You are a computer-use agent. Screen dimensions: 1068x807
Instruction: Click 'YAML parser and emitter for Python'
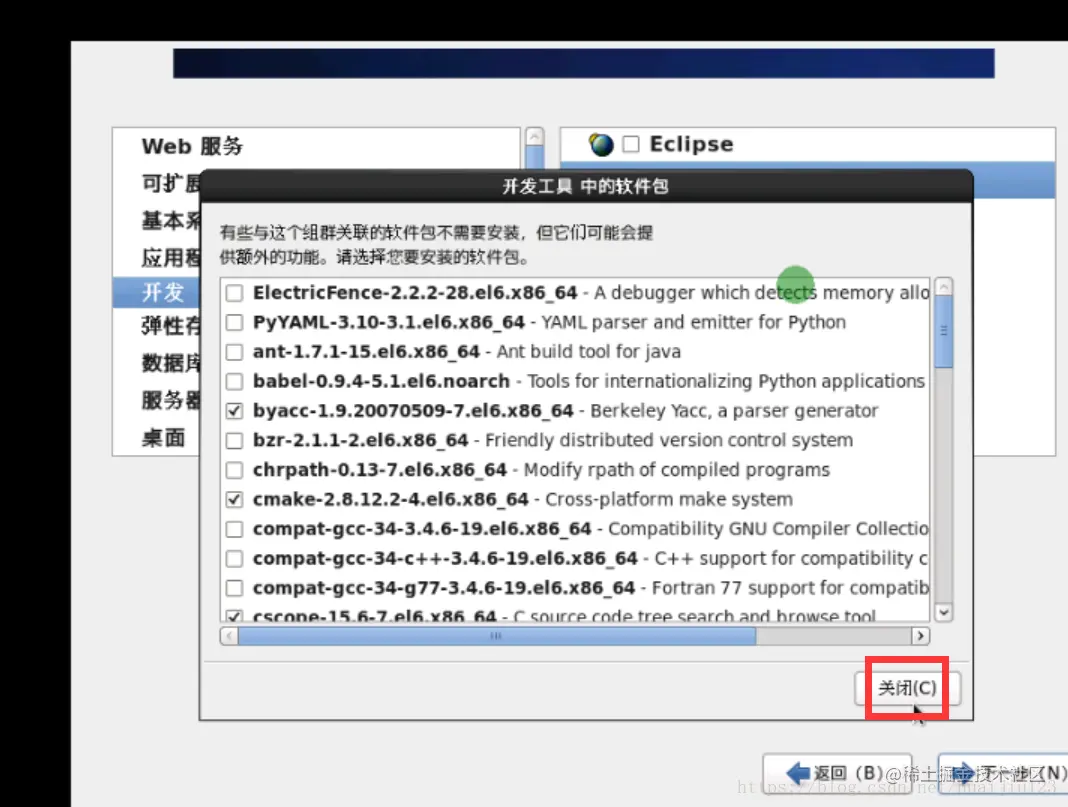coord(693,323)
